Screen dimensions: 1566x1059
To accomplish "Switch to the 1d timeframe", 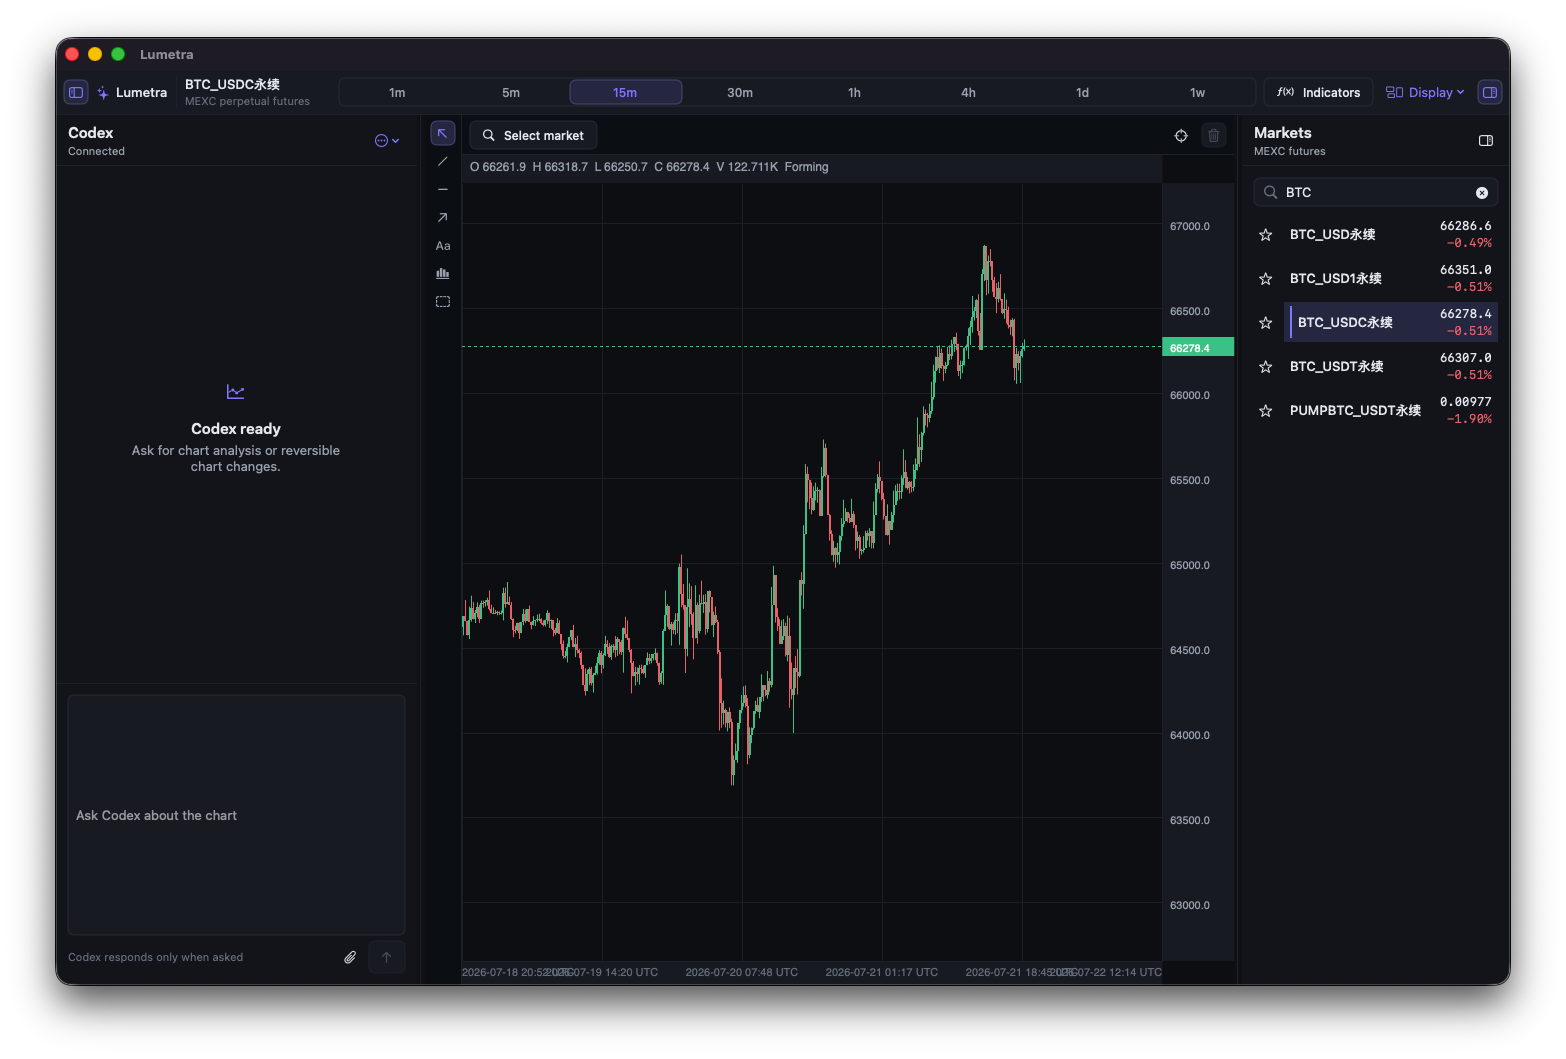I will [1082, 92].
